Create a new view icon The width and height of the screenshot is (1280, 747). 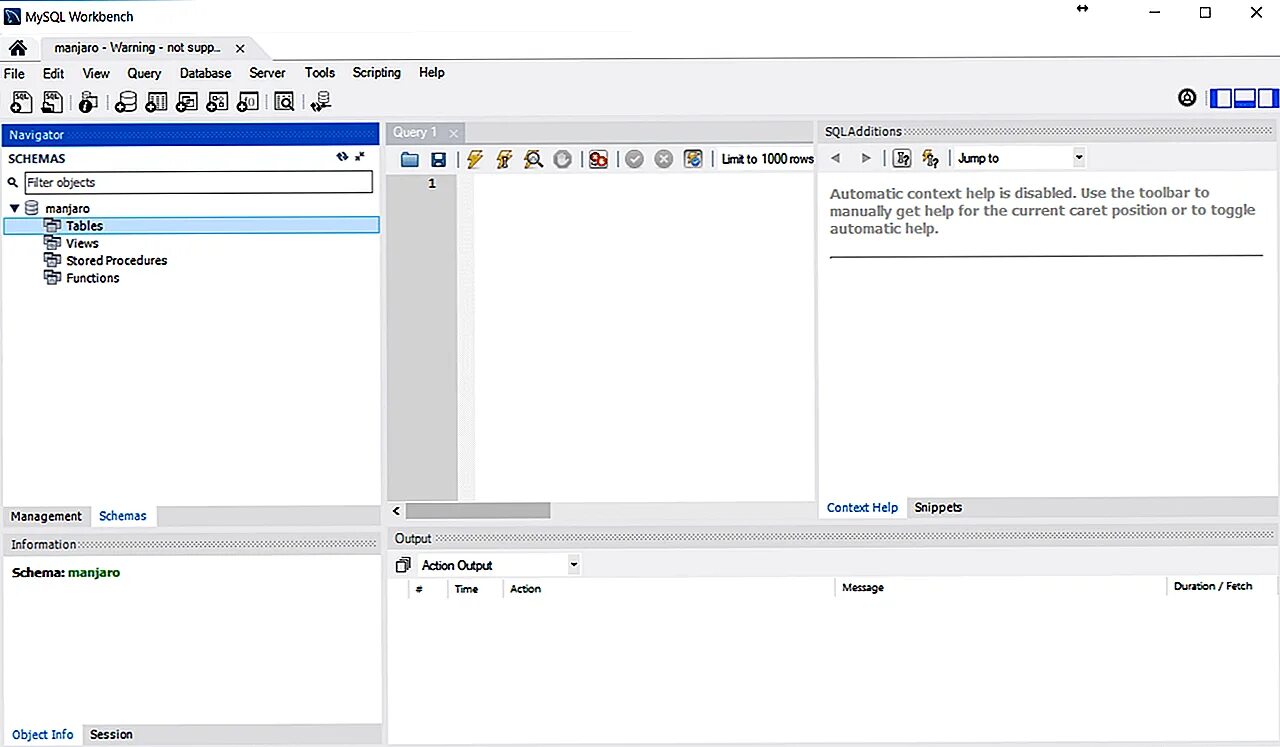(187, 102)
